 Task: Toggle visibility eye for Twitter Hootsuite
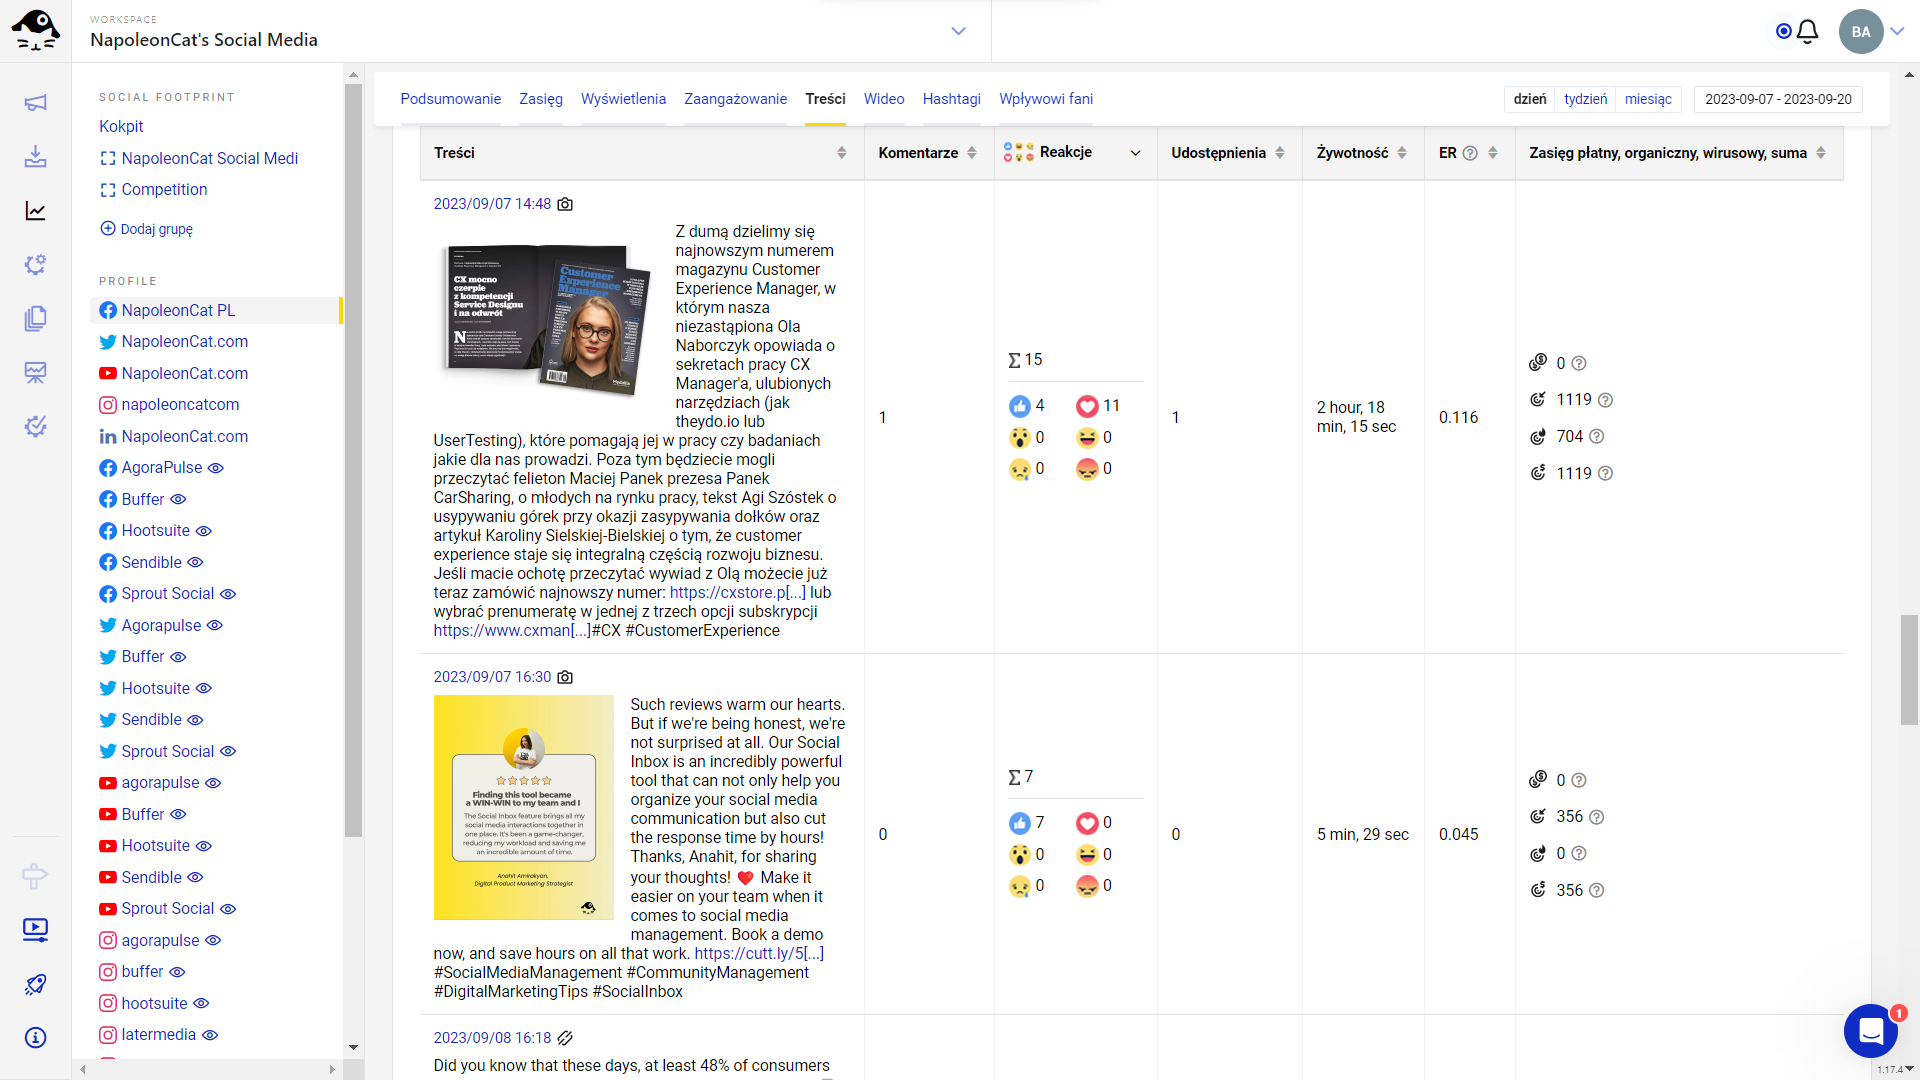tap(203, 689)
